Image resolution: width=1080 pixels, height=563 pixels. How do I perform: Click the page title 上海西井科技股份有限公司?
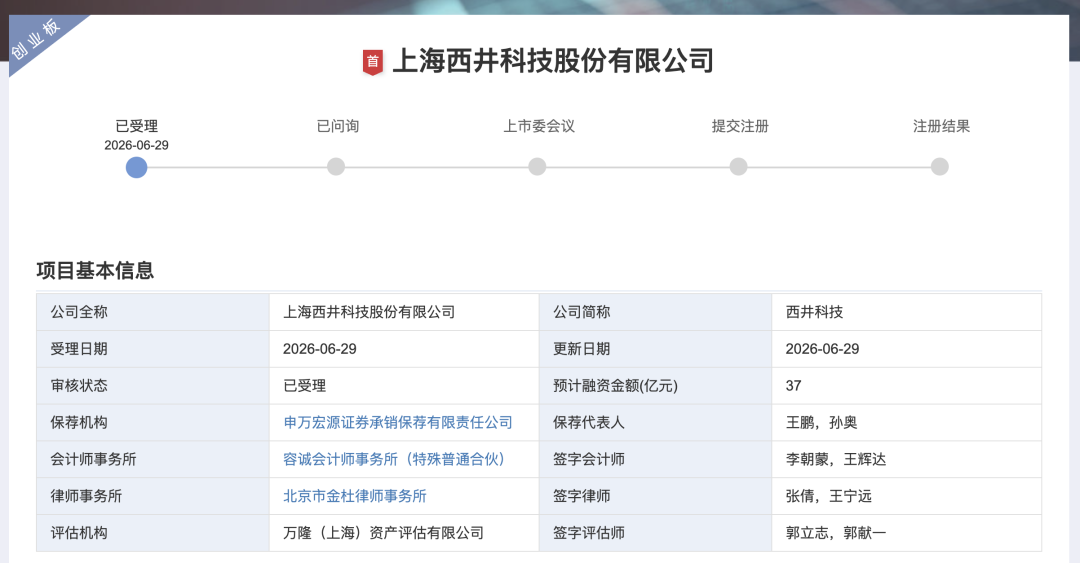(x=553, y=61)
